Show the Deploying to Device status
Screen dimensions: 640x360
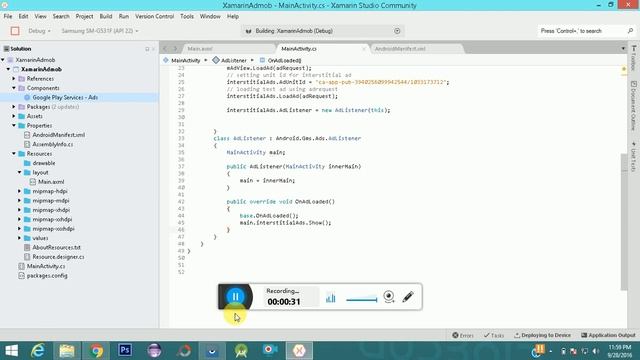(x=542, y=335)
